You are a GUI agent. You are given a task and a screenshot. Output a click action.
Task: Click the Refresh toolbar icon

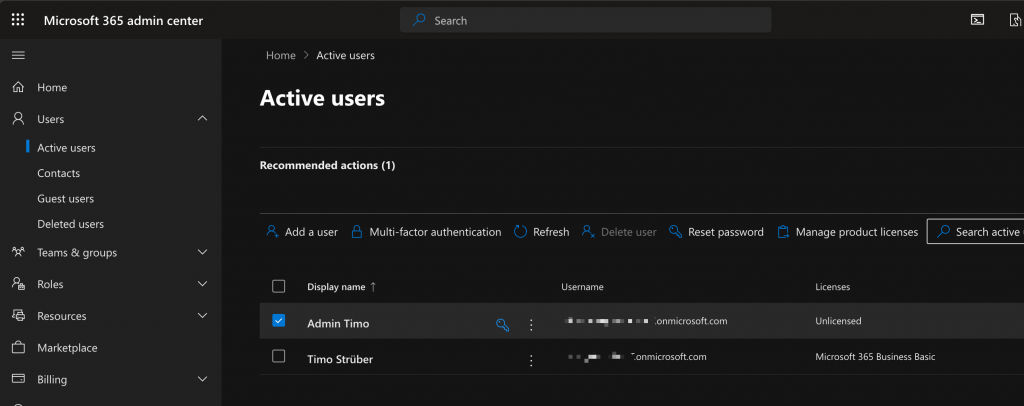coord(521,232)
